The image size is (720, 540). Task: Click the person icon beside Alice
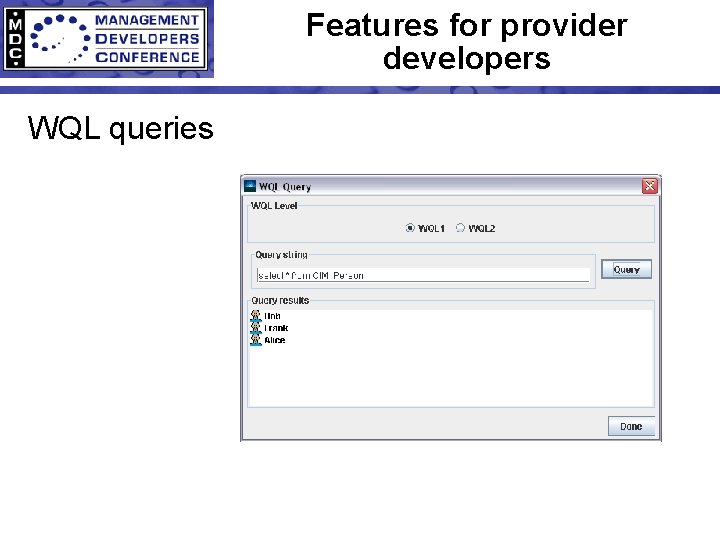pyautogui.click(x=256, y=340)
